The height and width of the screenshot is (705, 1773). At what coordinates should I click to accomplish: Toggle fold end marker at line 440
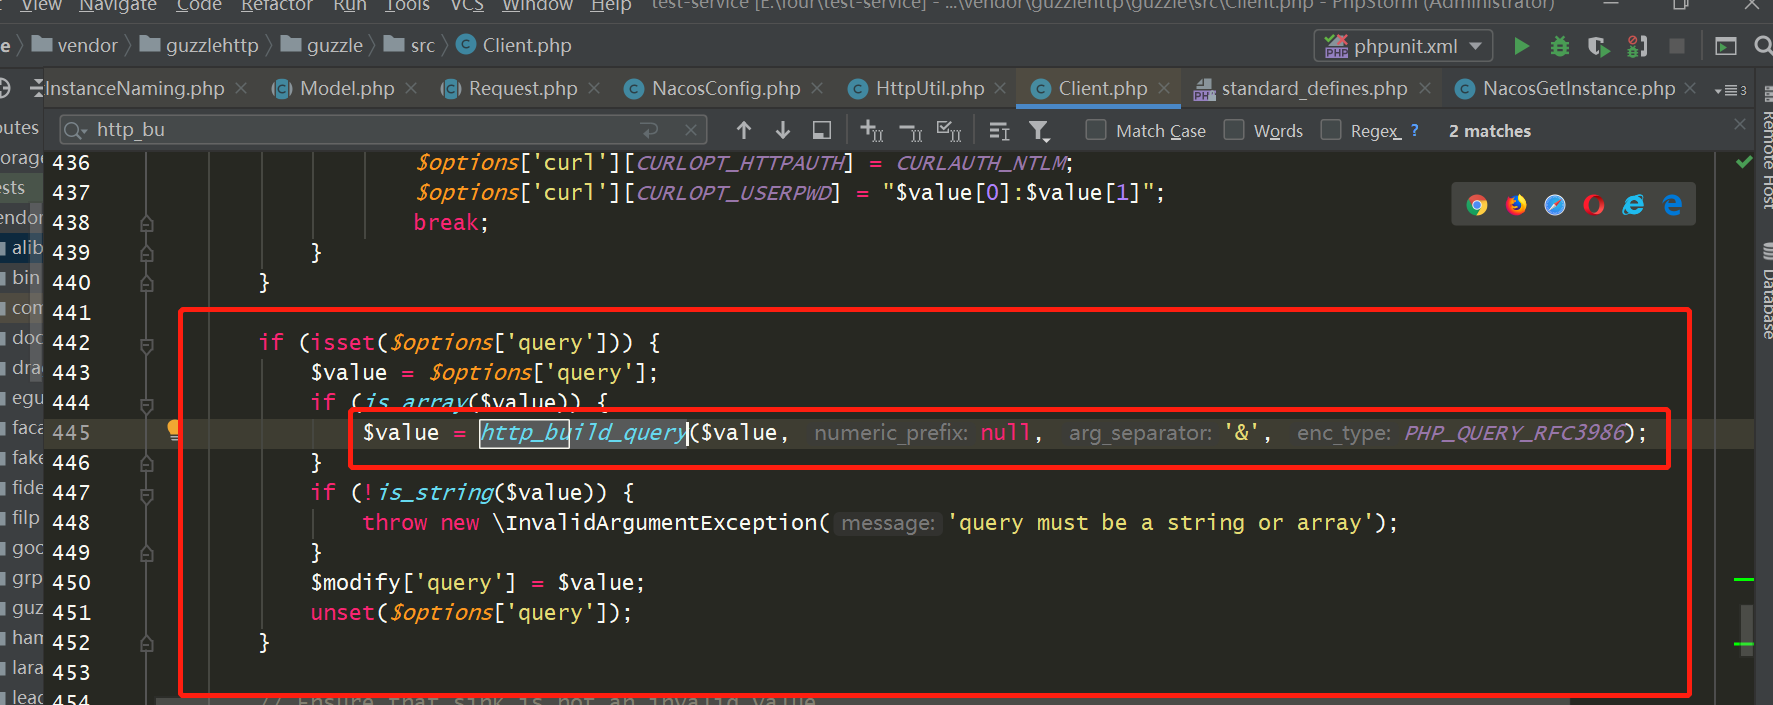[147, 284]
